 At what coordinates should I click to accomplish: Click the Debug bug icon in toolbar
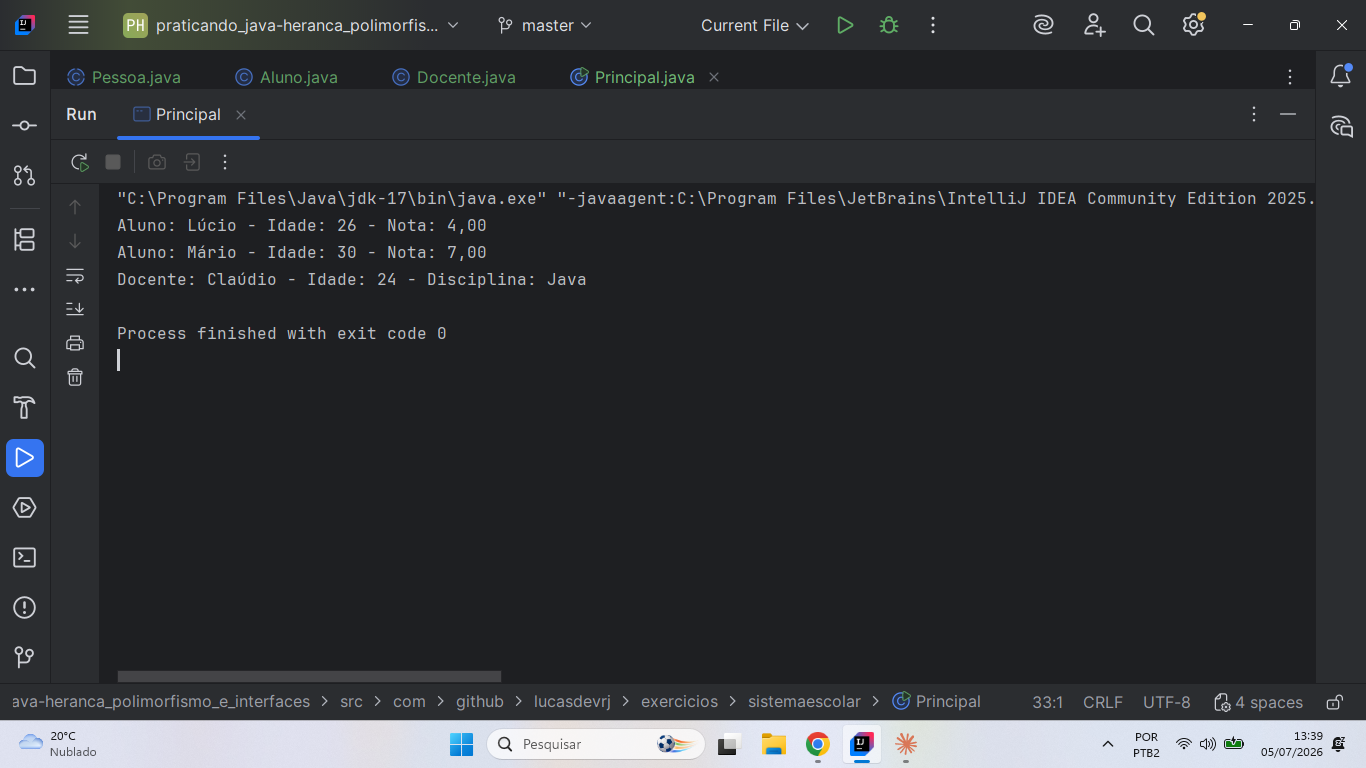(889, 26)
